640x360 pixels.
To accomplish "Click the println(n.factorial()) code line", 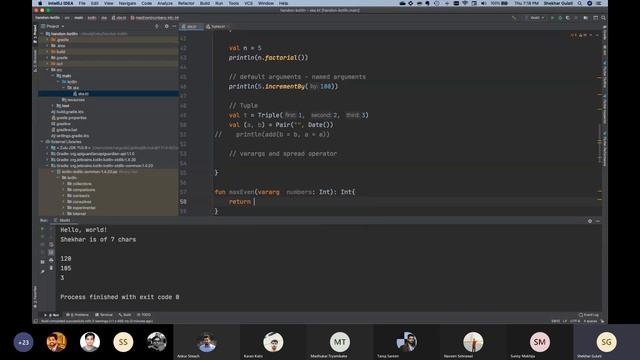I will 269,58.
